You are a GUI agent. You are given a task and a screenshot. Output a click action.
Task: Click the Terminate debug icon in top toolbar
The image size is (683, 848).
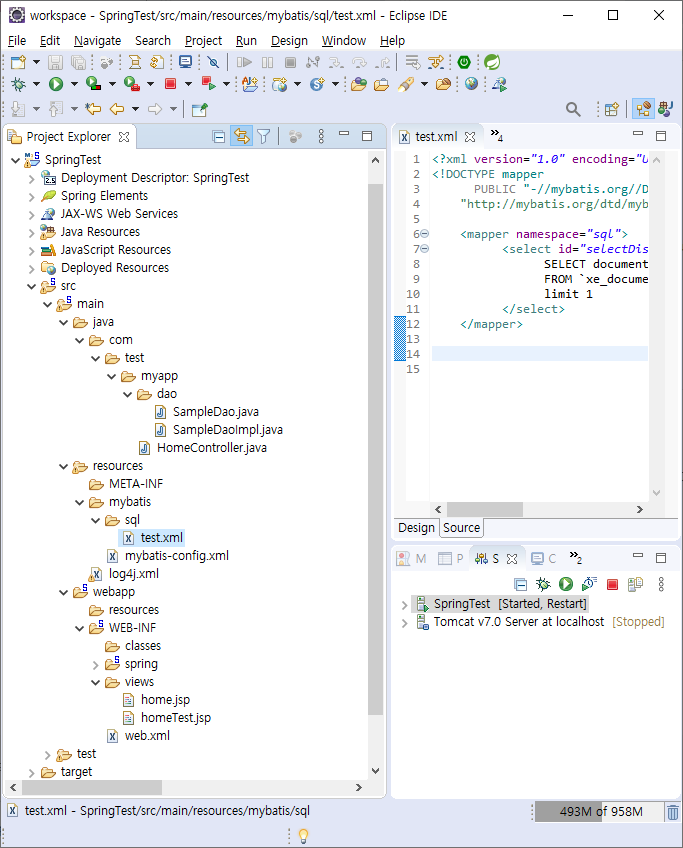tap(290, 62)
